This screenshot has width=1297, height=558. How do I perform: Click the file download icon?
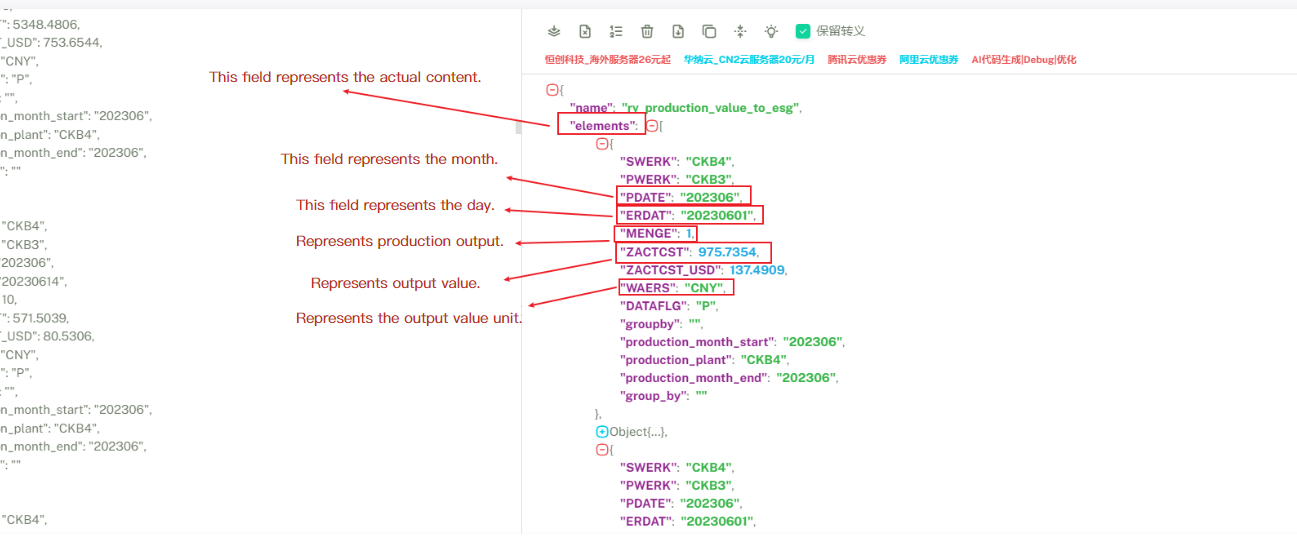click(x=678, y=32)
